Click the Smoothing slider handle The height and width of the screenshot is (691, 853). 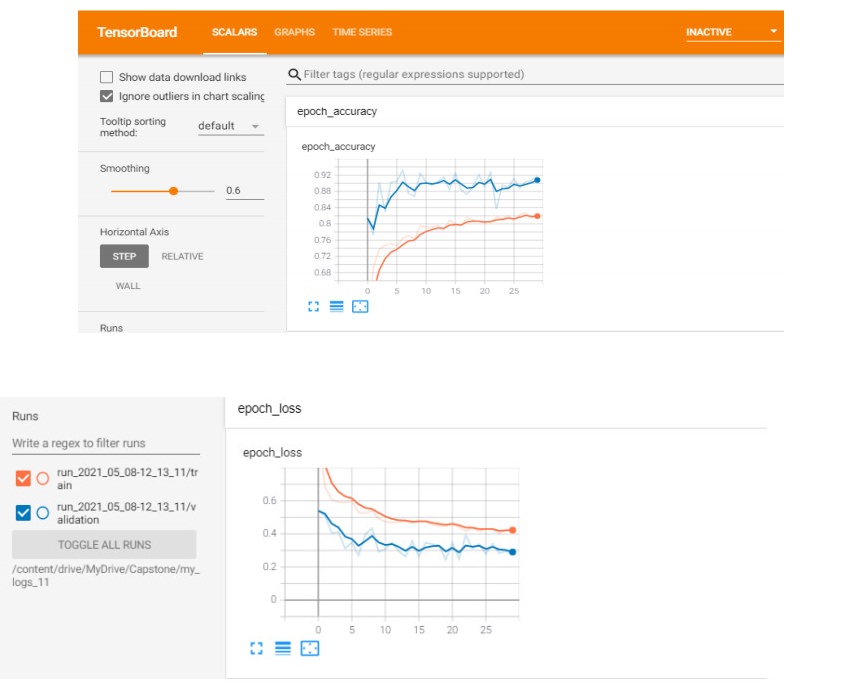tap(174, 190)
